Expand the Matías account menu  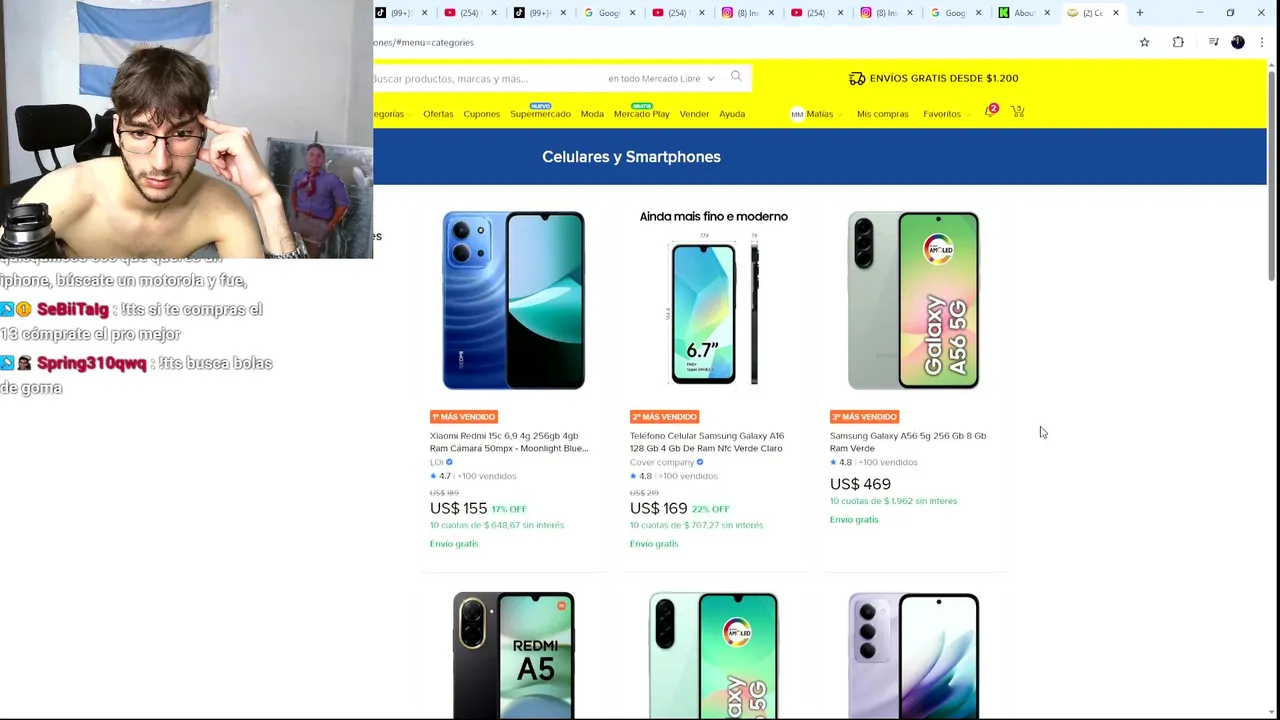click(817, 114)
